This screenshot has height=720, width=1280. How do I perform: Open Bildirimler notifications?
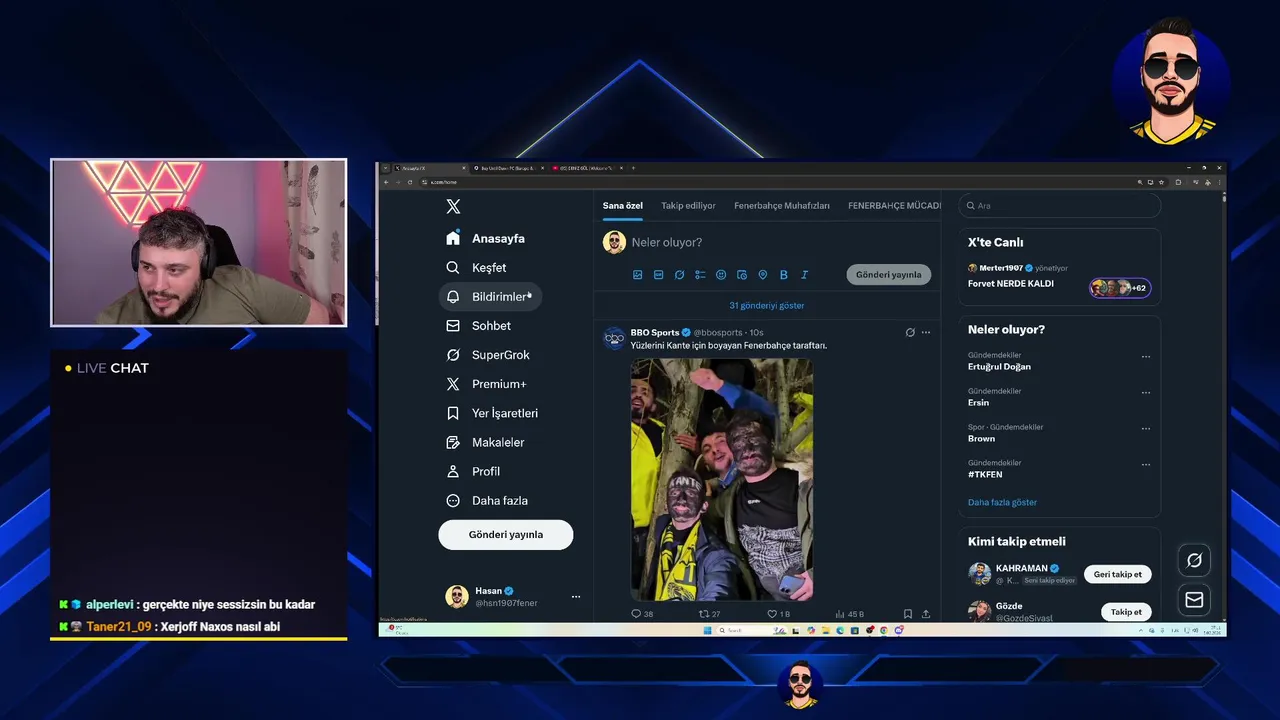[490, 296]
